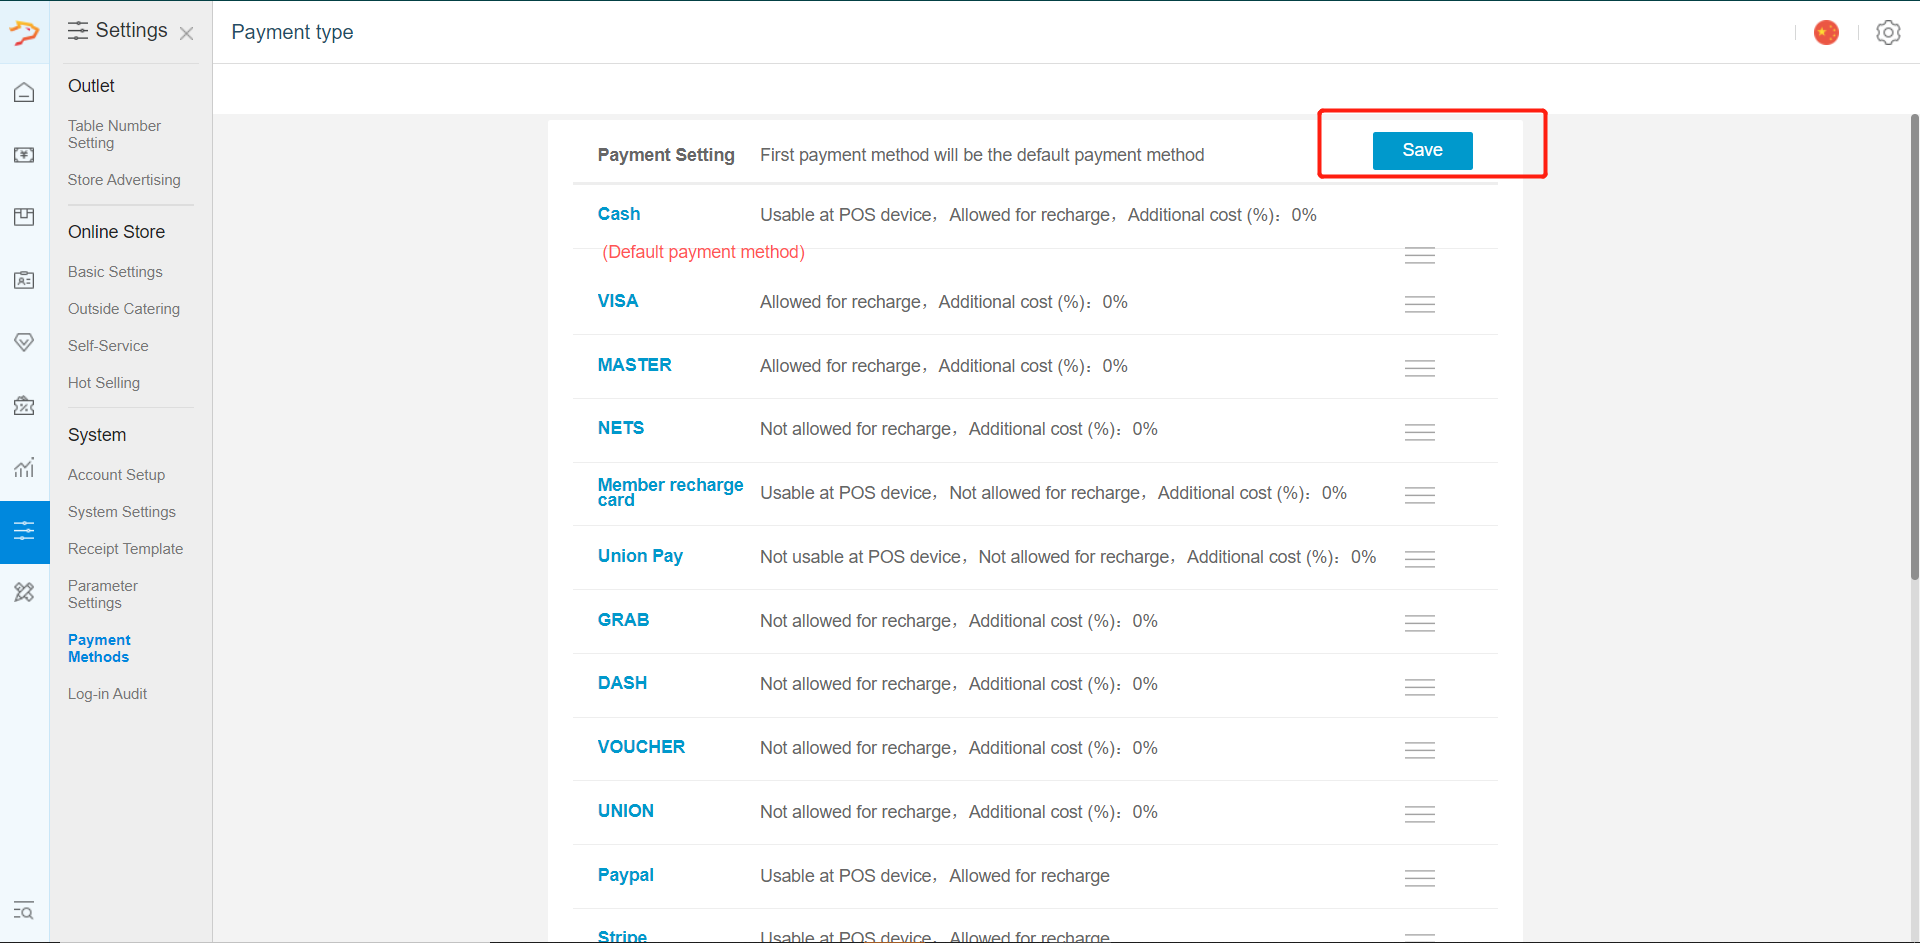Click the reorder handle for Paypal row
Screen dimensions: 1920x943
tap(1419, 878)
